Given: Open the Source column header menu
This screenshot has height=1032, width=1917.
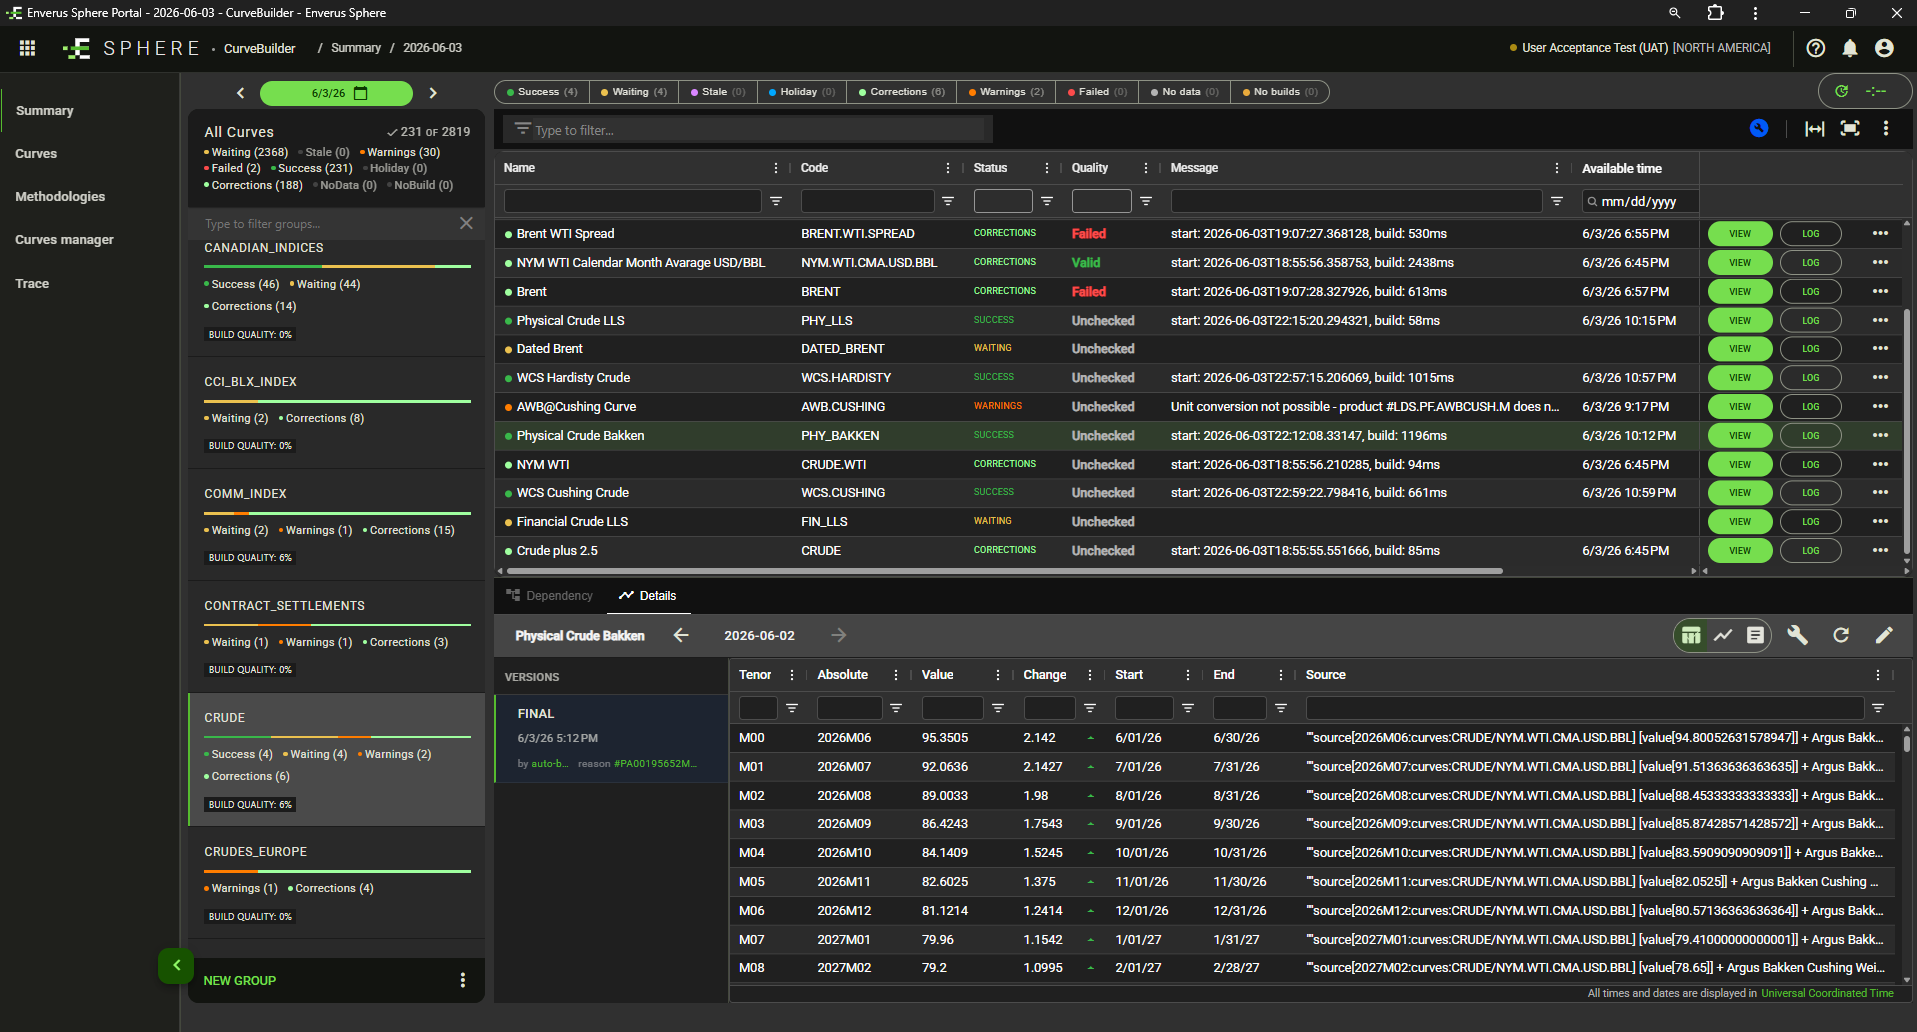Looking at the screenshot, I should coord(1878,675).
